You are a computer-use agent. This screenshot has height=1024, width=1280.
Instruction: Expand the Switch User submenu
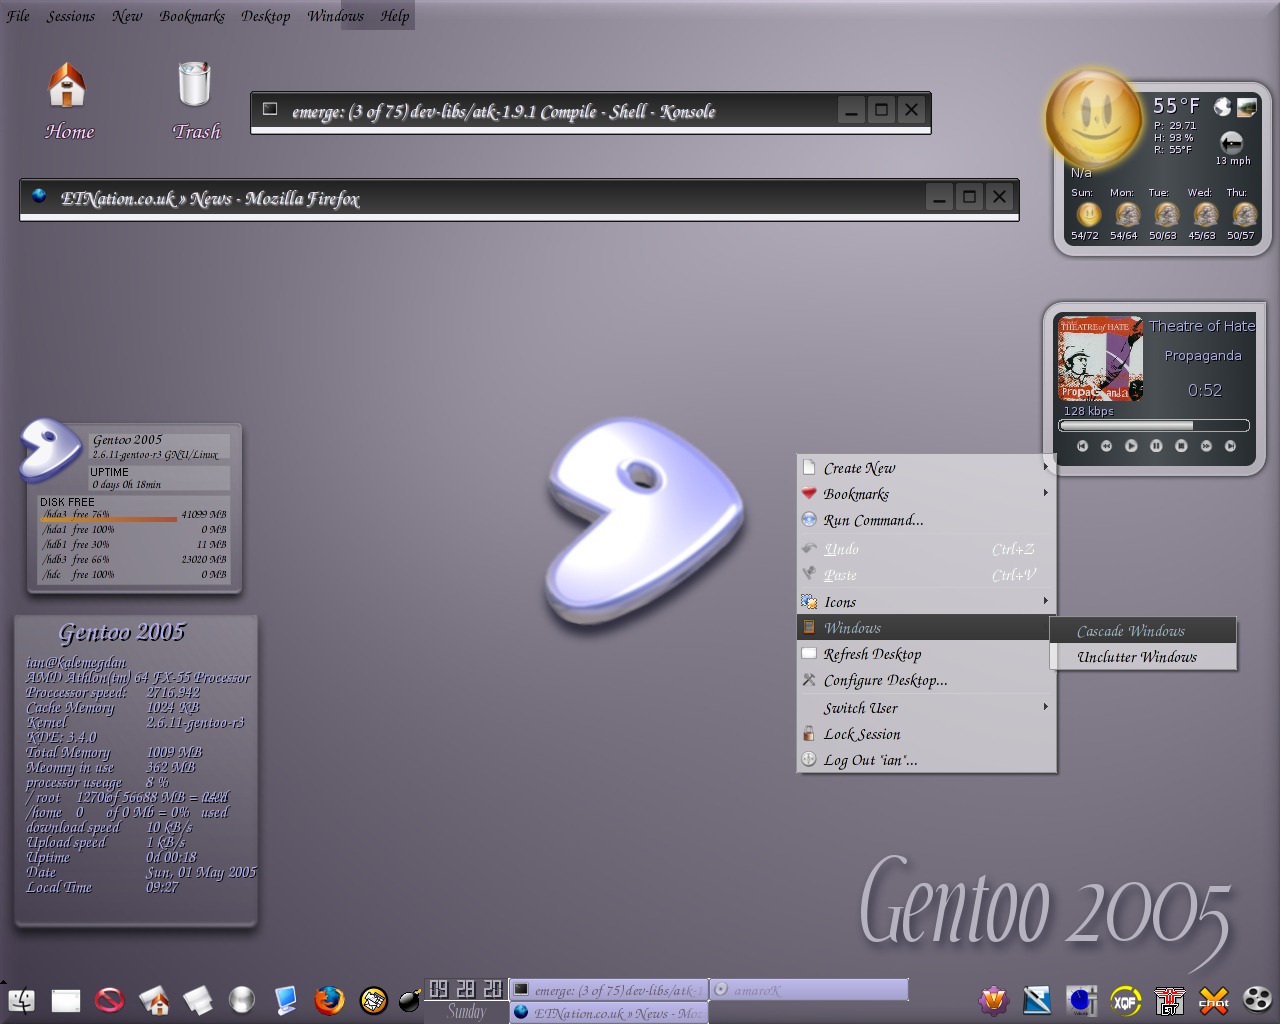926,707
